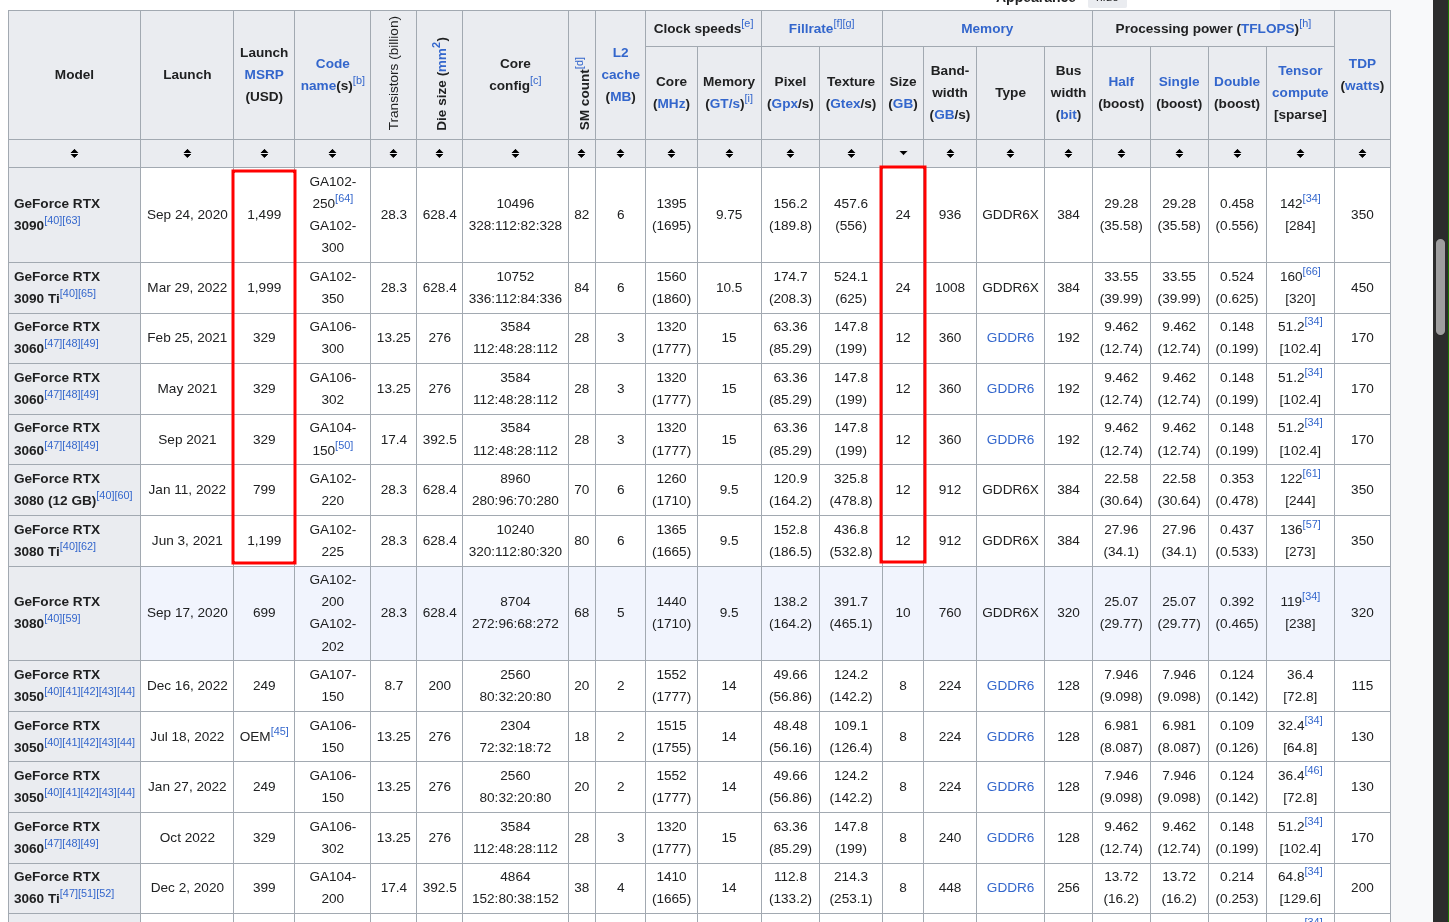This screenshot has height=922, width=1449.
Task: Sort by Tensor compute column arrow
Action: click(1300, 153)
